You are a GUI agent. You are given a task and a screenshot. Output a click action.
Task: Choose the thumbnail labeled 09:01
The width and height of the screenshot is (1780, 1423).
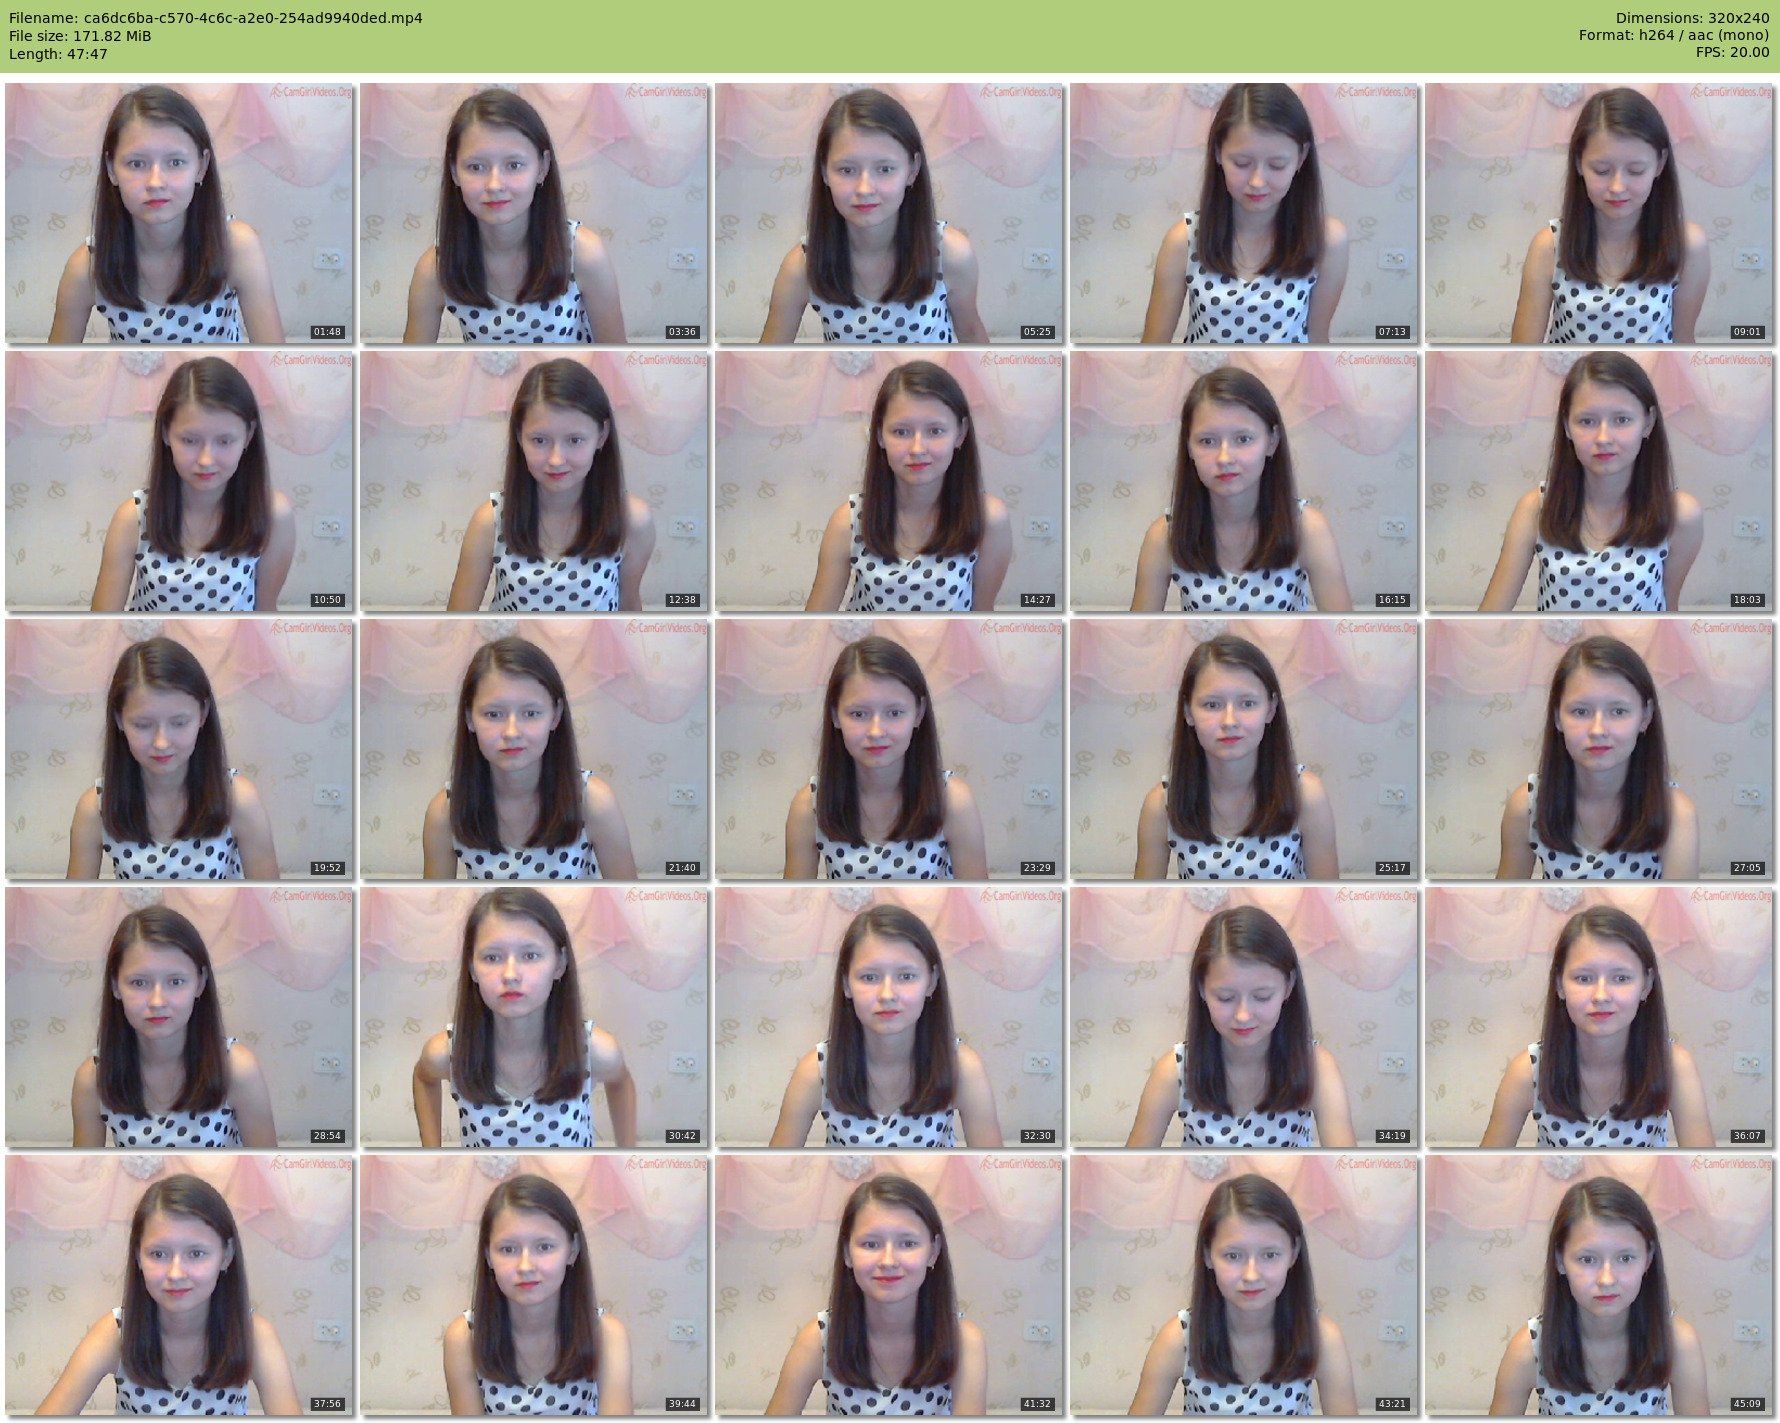click(1599, 213)
